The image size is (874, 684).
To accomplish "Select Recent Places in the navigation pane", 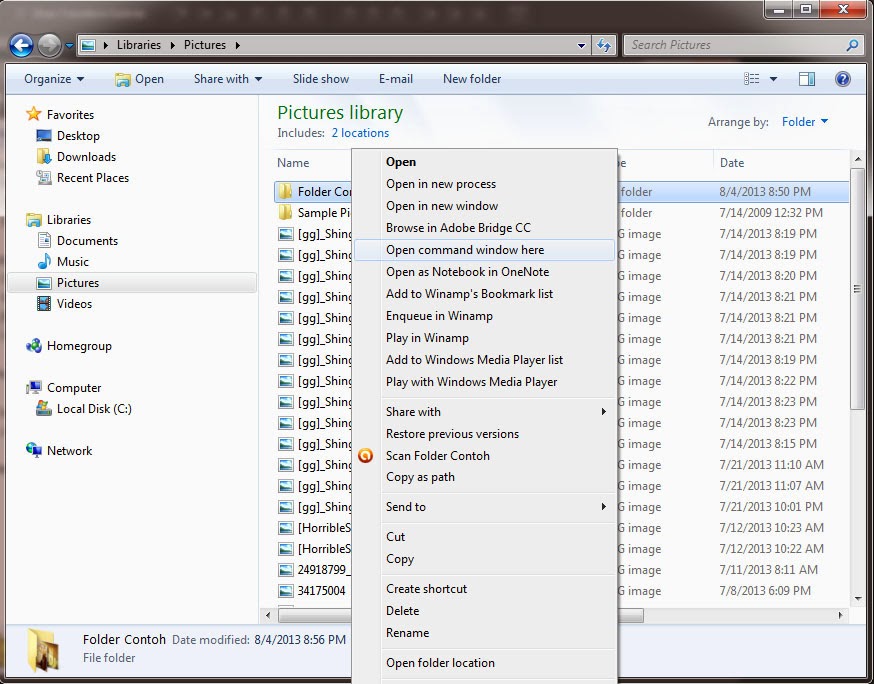I will tap(93, 178).
